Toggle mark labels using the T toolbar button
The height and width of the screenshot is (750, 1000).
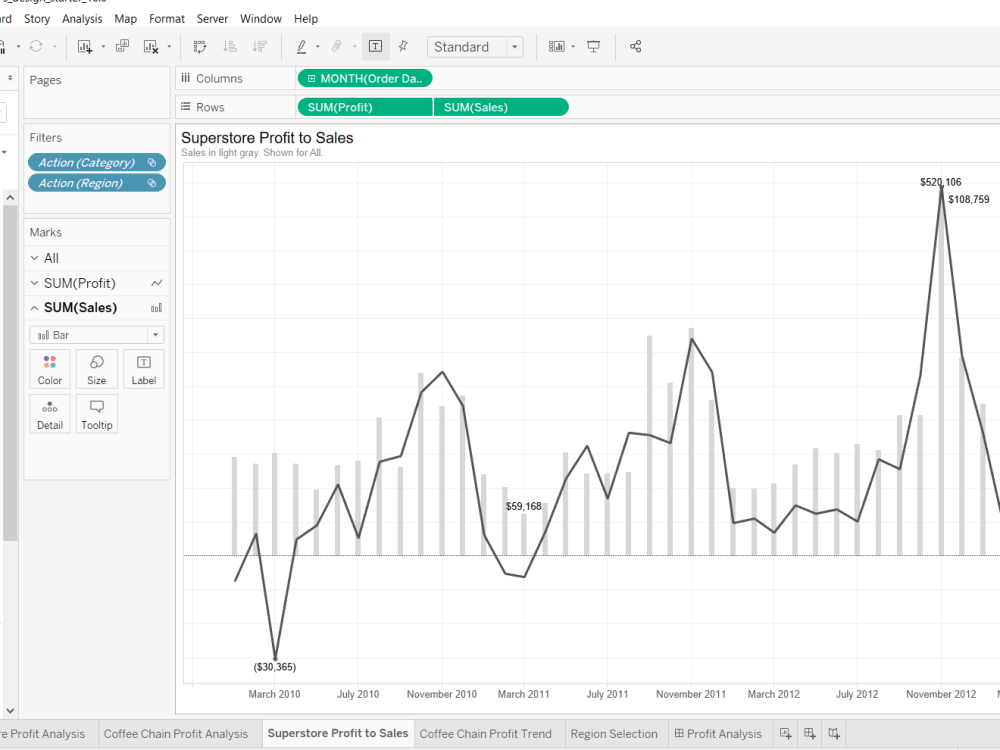(376, 46)
